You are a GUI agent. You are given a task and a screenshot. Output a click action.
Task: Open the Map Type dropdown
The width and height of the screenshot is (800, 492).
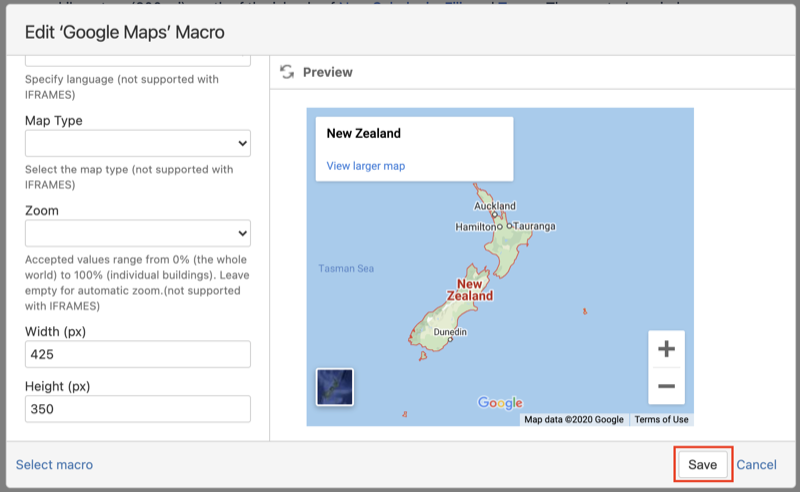pyautogui.click(x=138, y=144)
